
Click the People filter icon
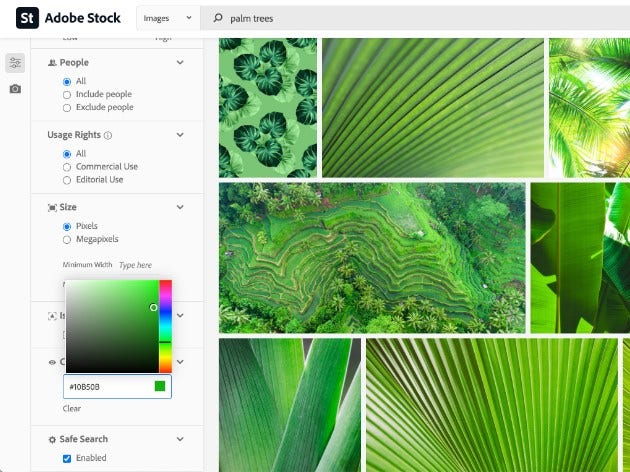coord(52,63)
